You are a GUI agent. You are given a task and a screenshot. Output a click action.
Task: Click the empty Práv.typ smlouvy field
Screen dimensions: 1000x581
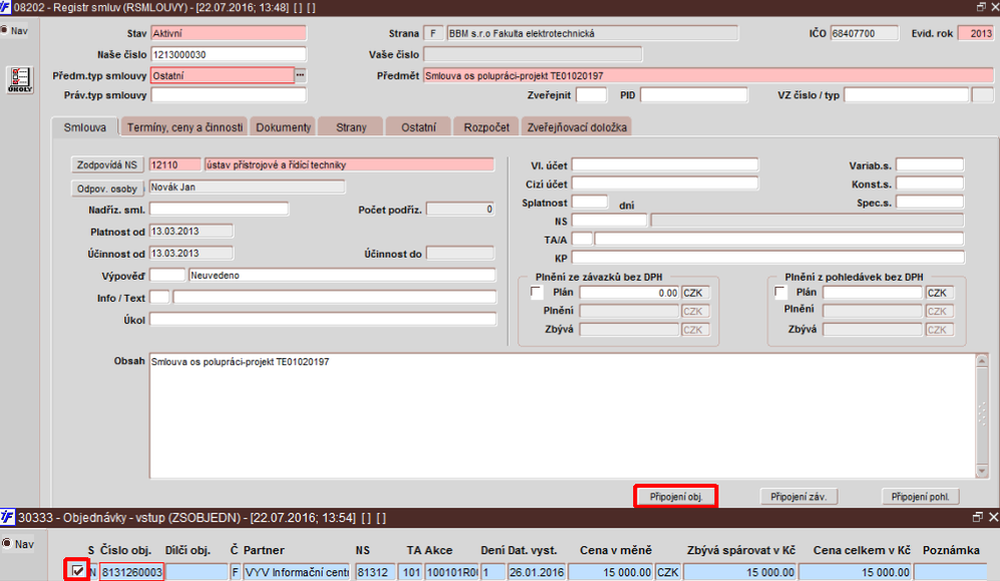pyautogui.click(x=228, y=95)
